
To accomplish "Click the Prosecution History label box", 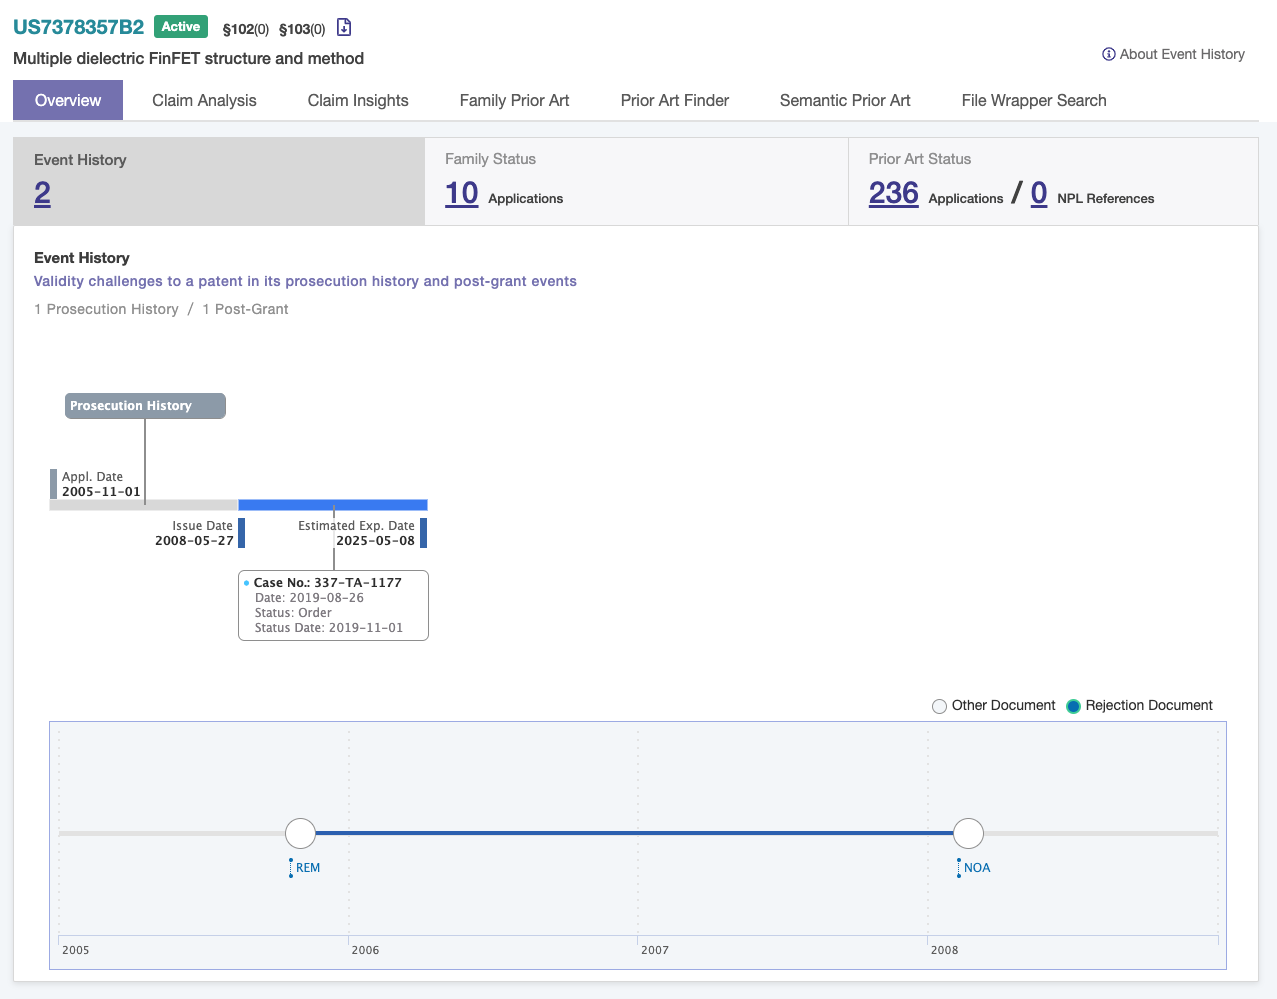I will (x=145, y=406).
